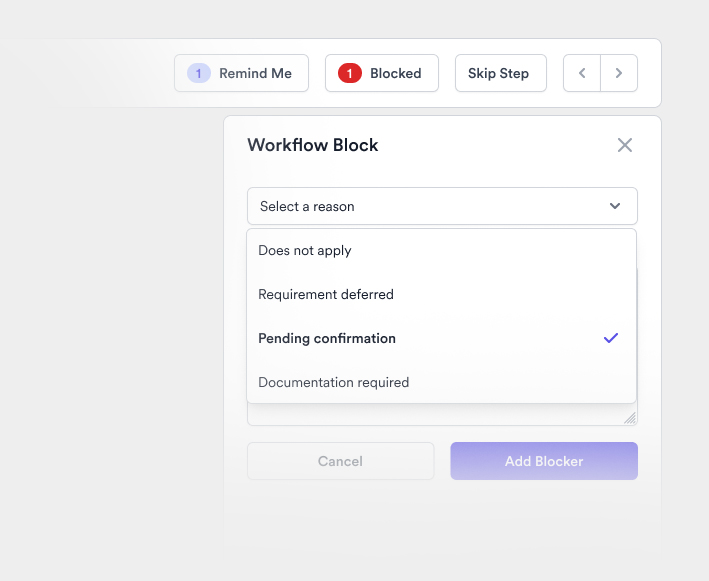Click the Skip Step button
This screenshot has height=581, width=709.
click(x=500, y=73)
